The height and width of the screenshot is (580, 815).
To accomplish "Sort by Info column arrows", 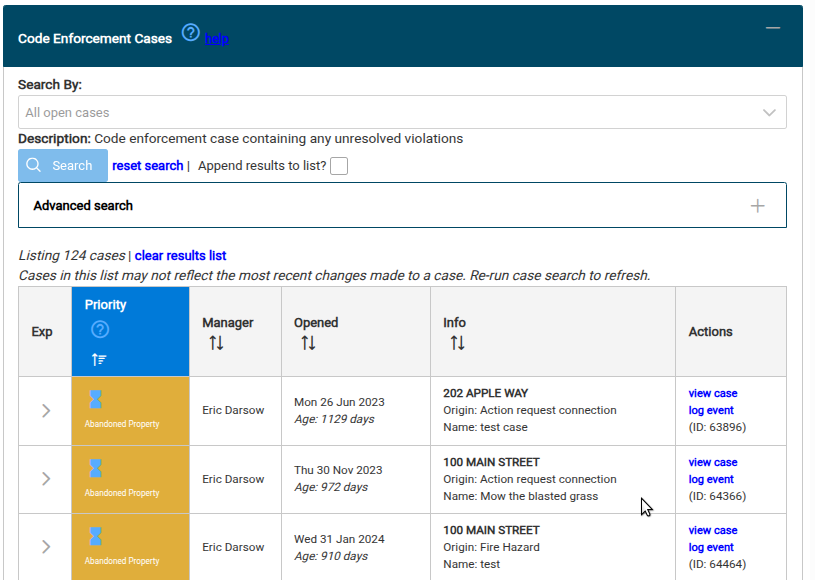I will (x=457, y=343).
